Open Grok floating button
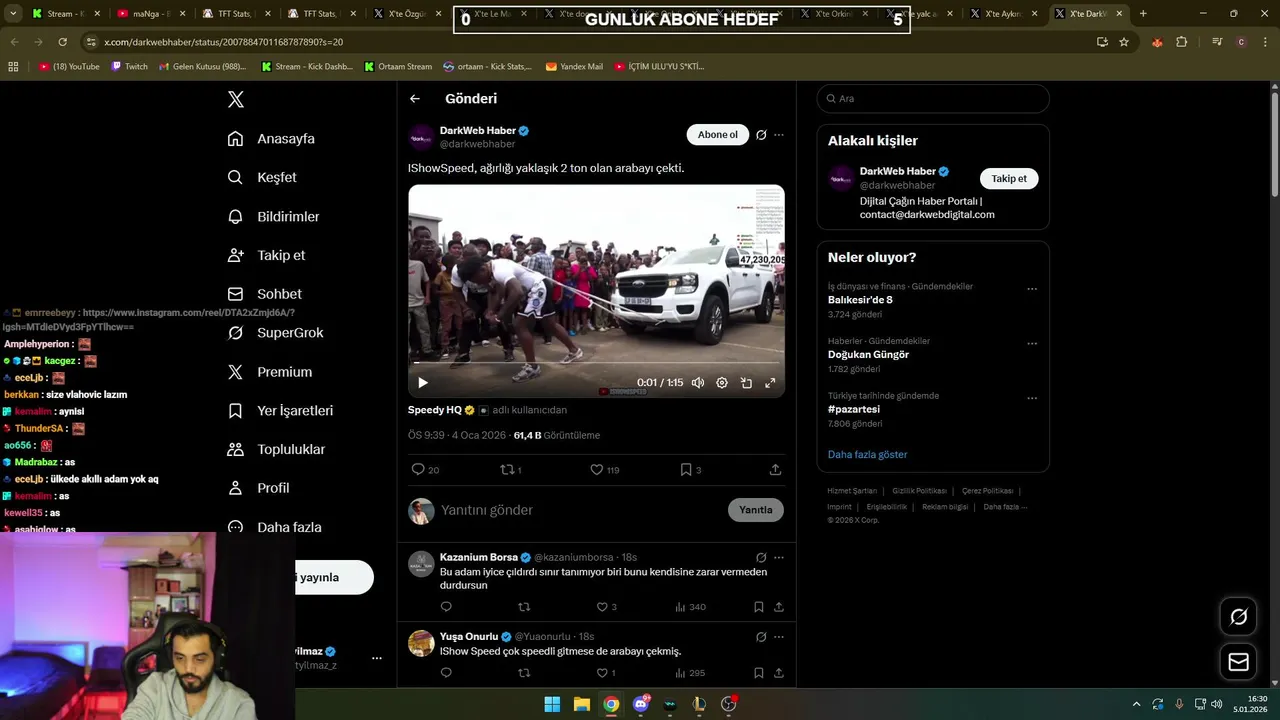This screenshot has width=1280, height=720. click(x=1238, y=617)
